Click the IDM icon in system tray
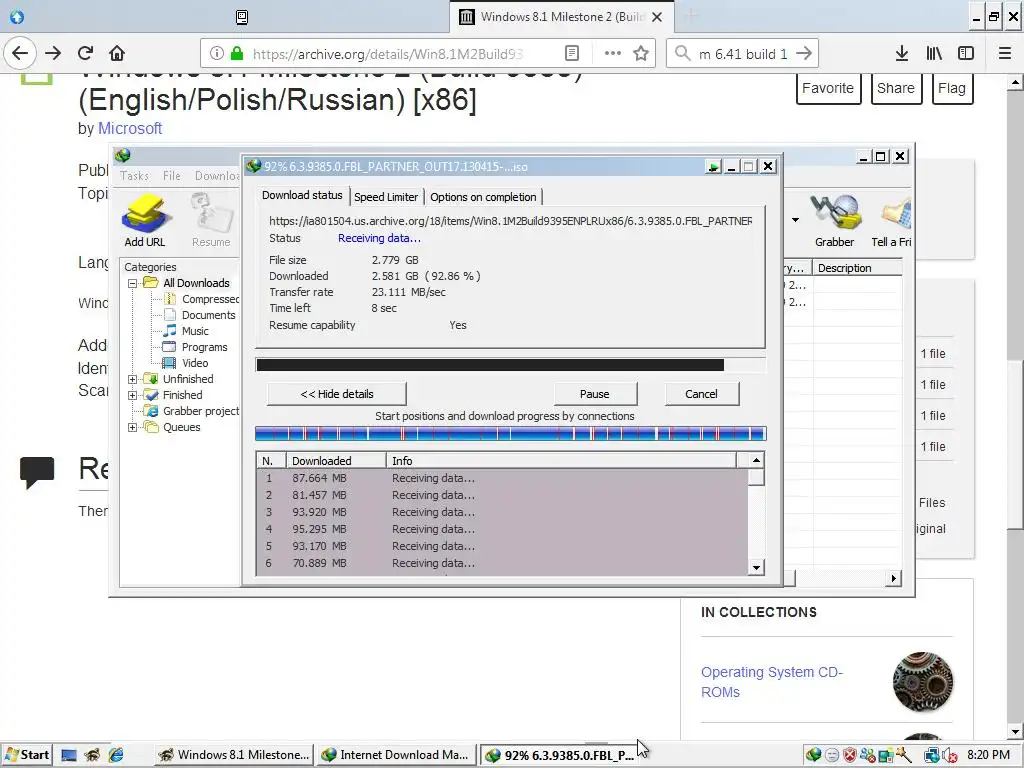This screenshot has height=768, width=1024. tap(813, 755)
